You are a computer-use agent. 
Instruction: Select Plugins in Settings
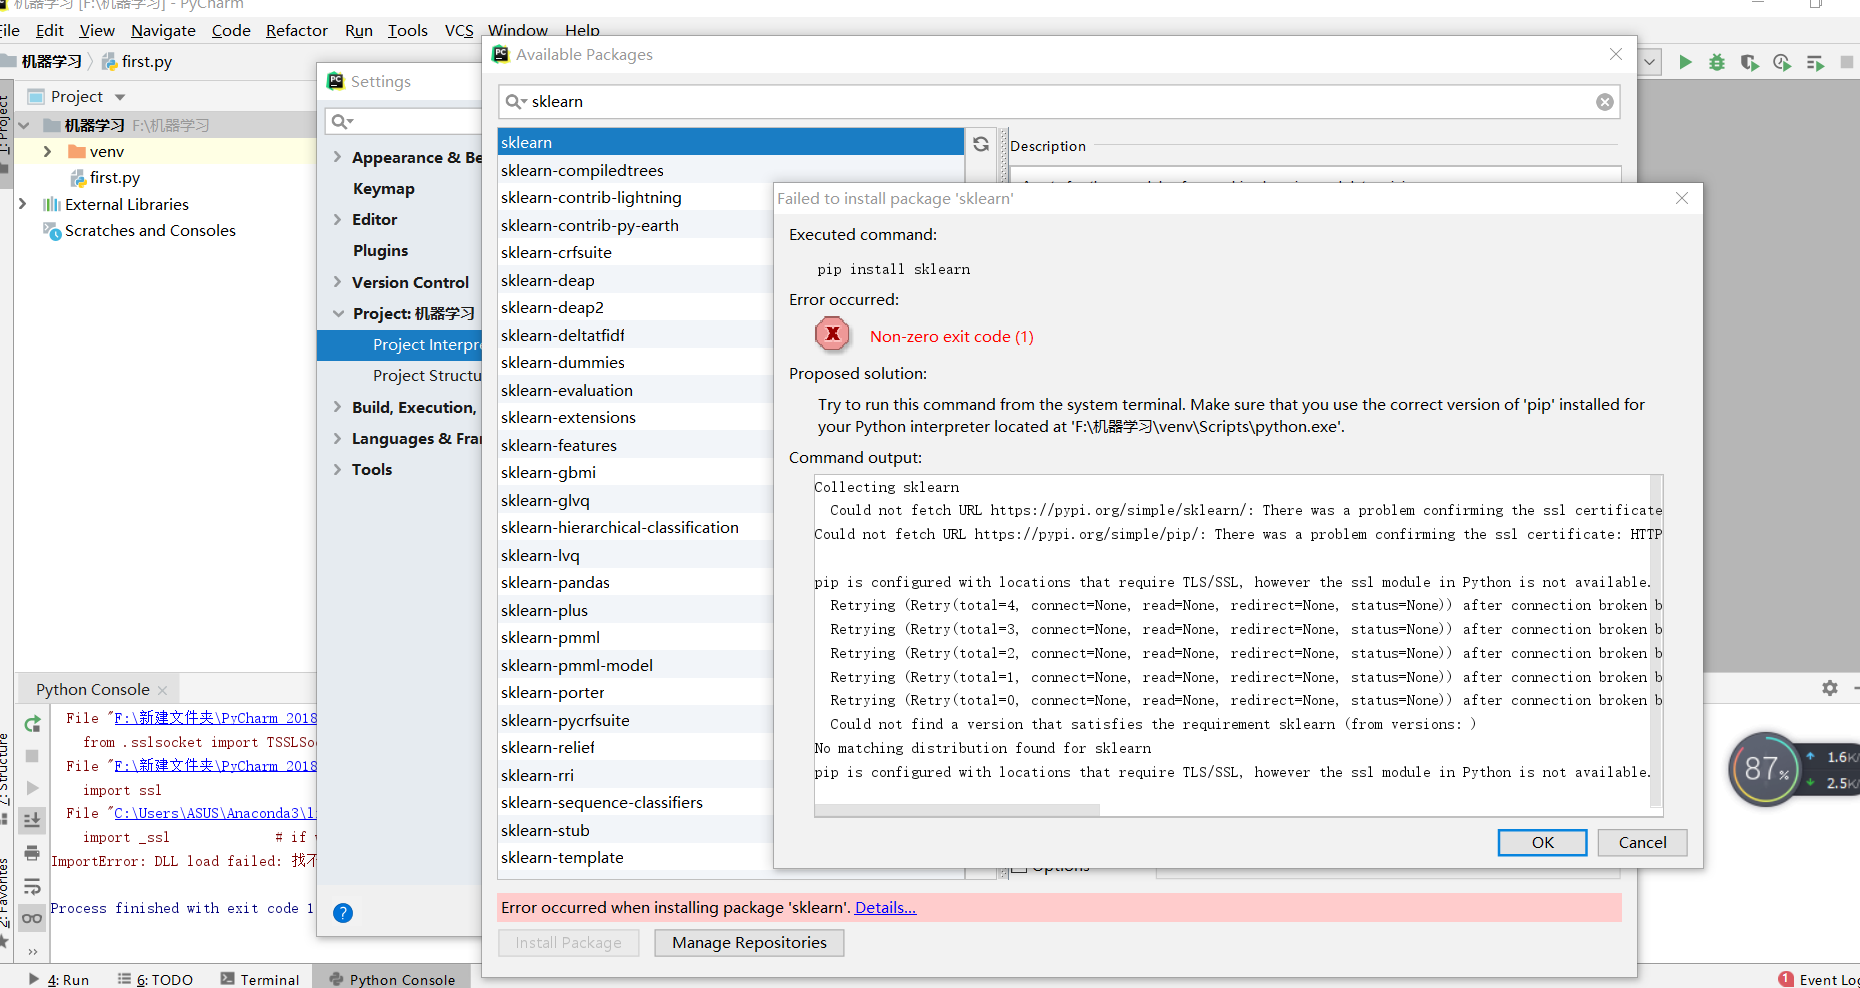[380, 250]
